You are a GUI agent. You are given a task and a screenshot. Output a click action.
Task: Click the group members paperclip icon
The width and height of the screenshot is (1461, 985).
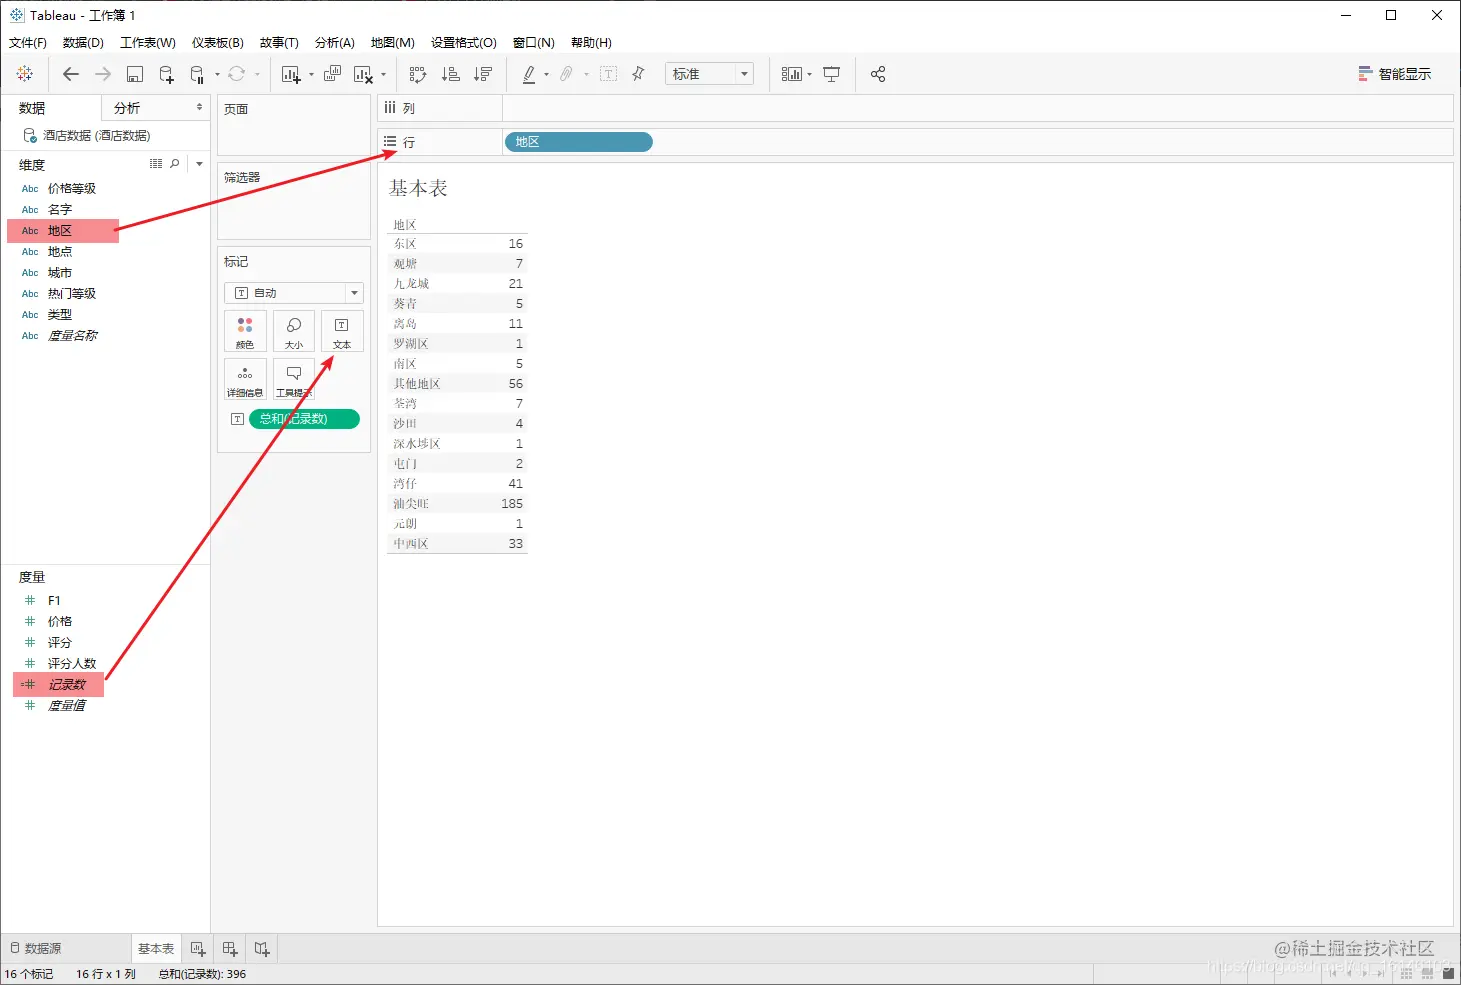566,74
